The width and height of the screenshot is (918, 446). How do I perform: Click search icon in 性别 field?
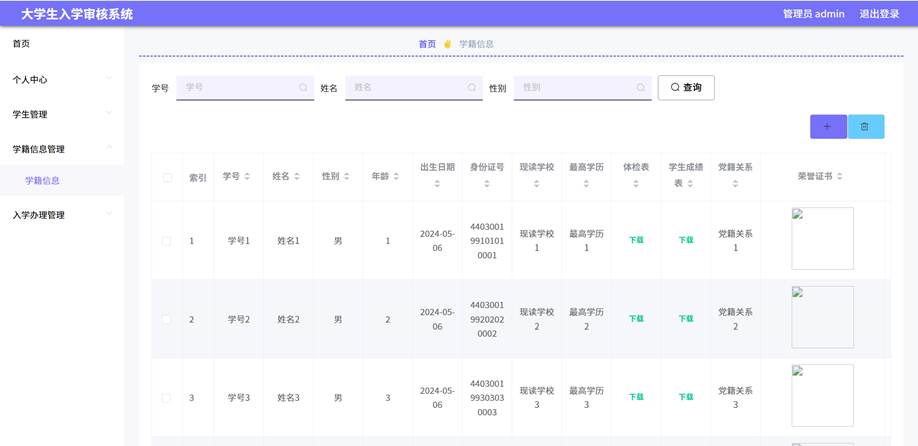coord(641,87)
